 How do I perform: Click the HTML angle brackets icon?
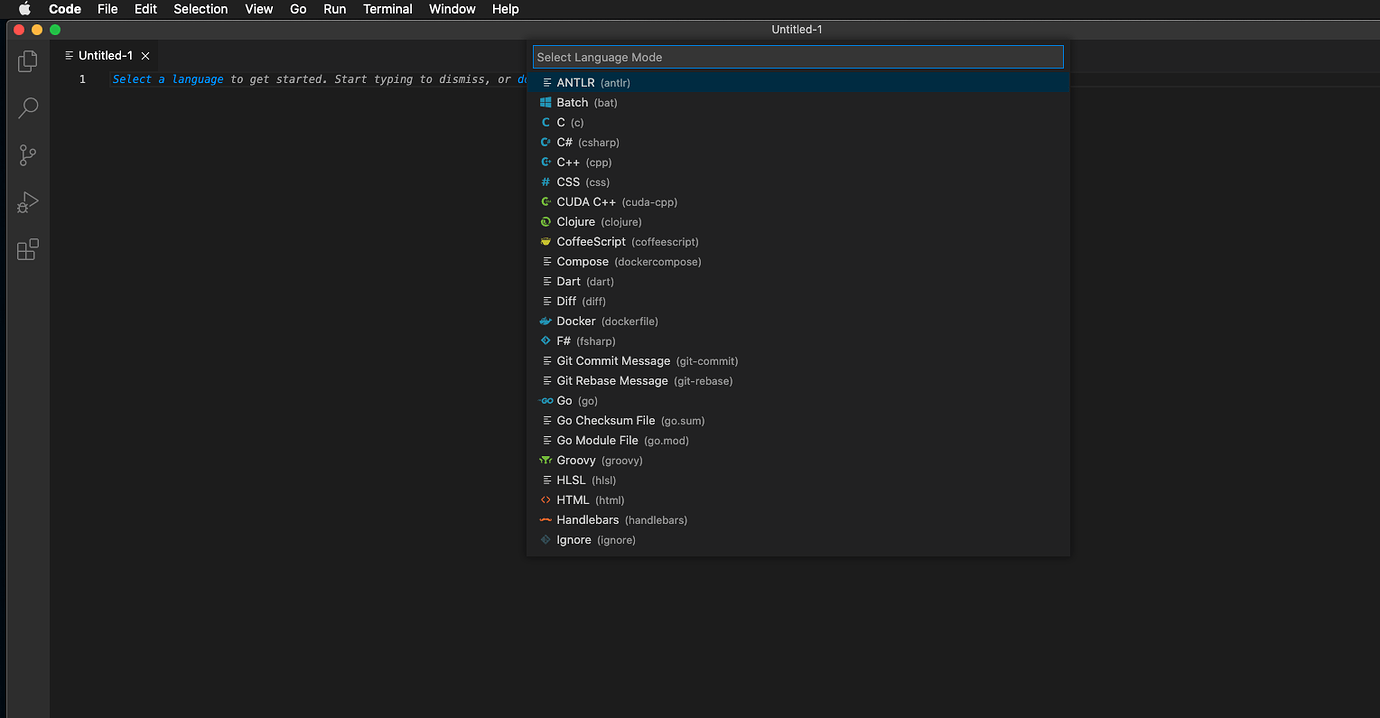[546, 500]
